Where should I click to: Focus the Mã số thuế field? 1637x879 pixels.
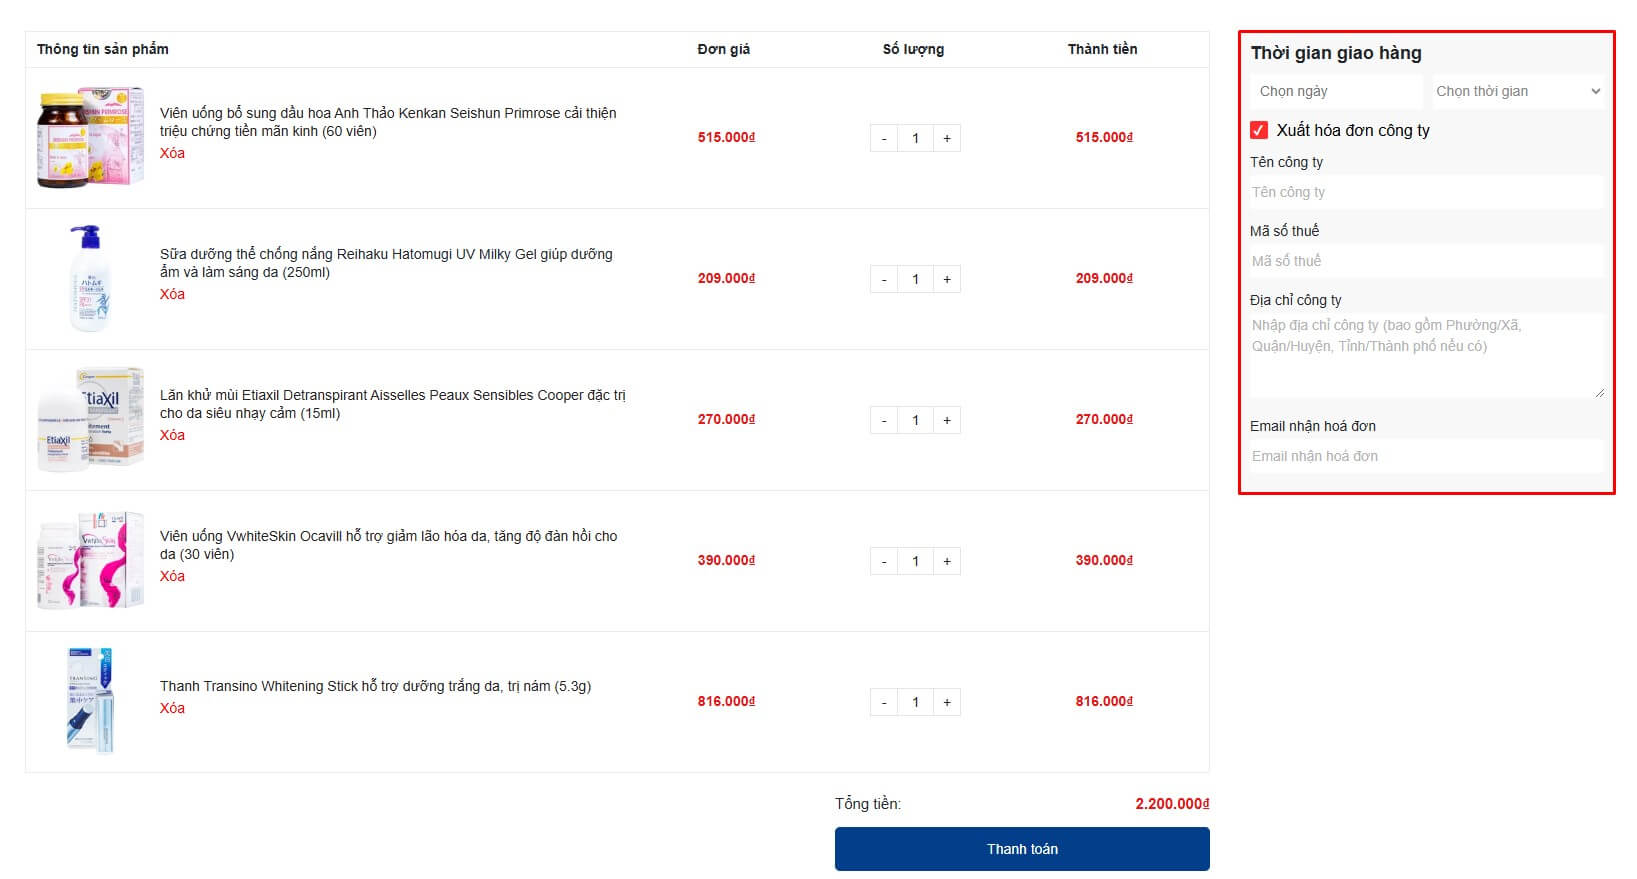coord(1426,261)
